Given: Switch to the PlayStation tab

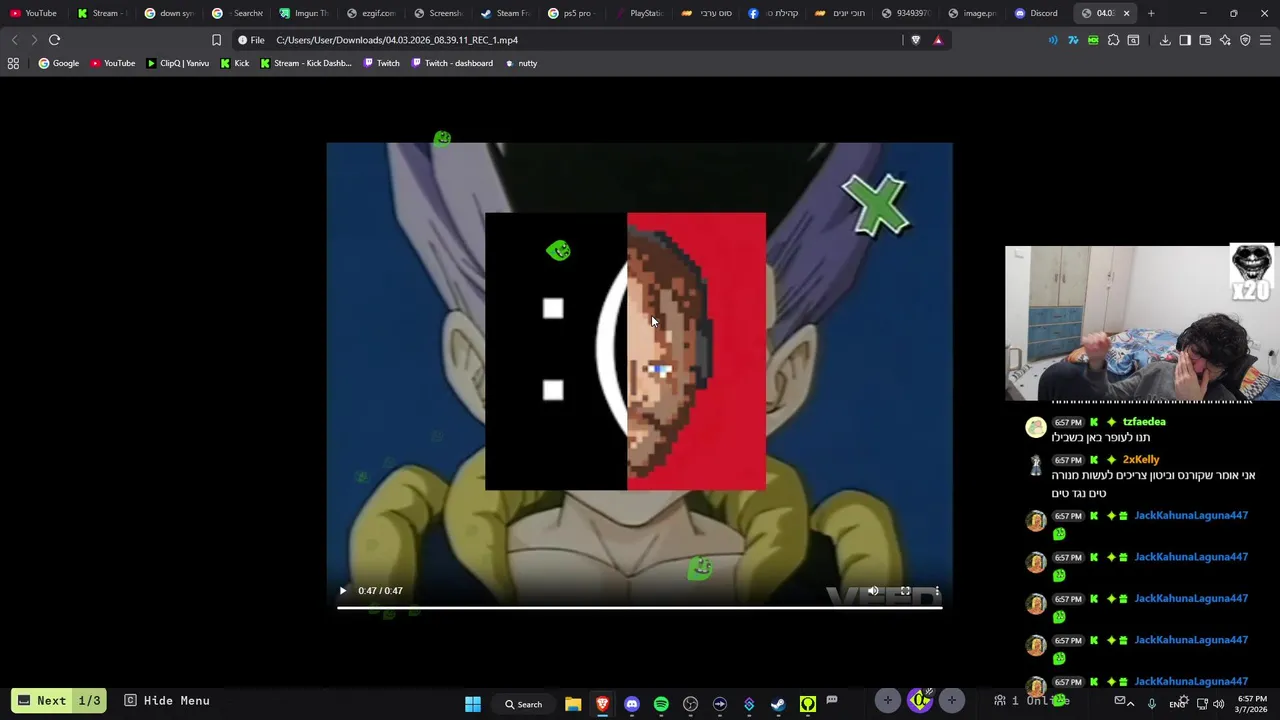Looking at the screenshot, I should click(639, 13).
